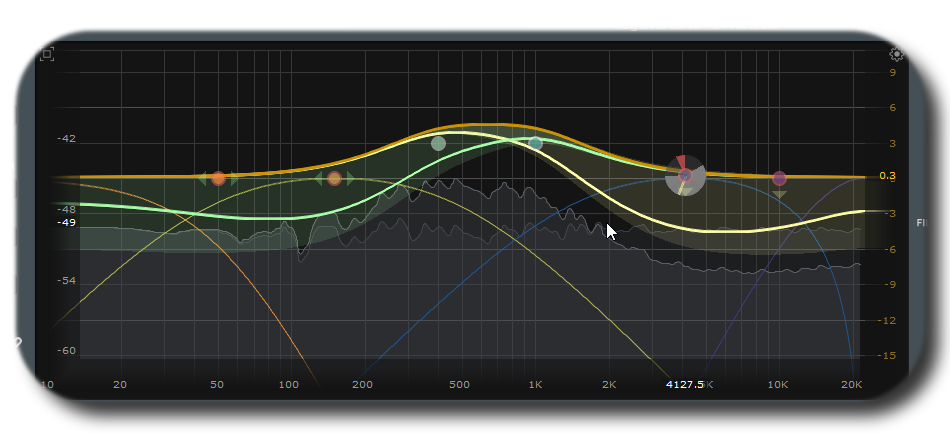950x440 pixels.
Task: Click the fullscreen expand icon in top-left corner
Action: point(47,53)
